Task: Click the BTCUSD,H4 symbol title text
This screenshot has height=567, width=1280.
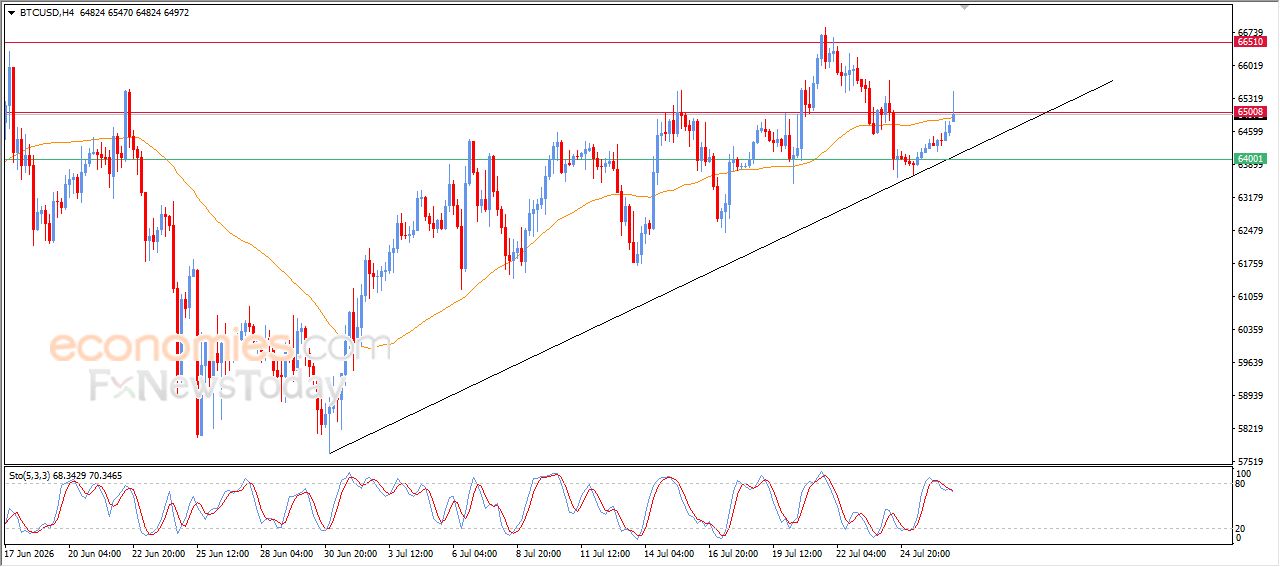Action: (x=47, y=13)
